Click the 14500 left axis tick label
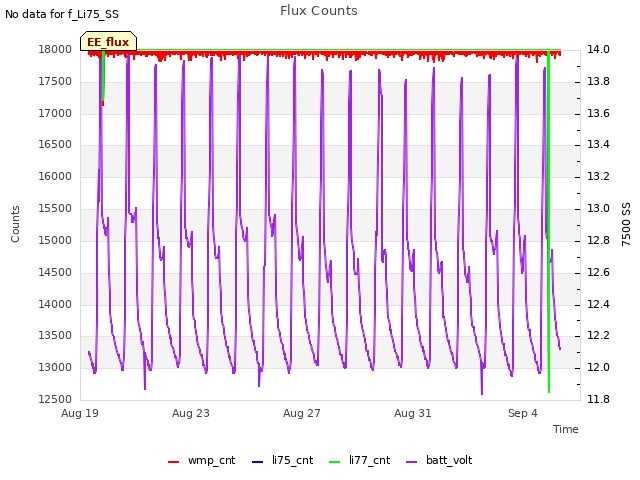 pyautogui.click(x=55, y=272)
